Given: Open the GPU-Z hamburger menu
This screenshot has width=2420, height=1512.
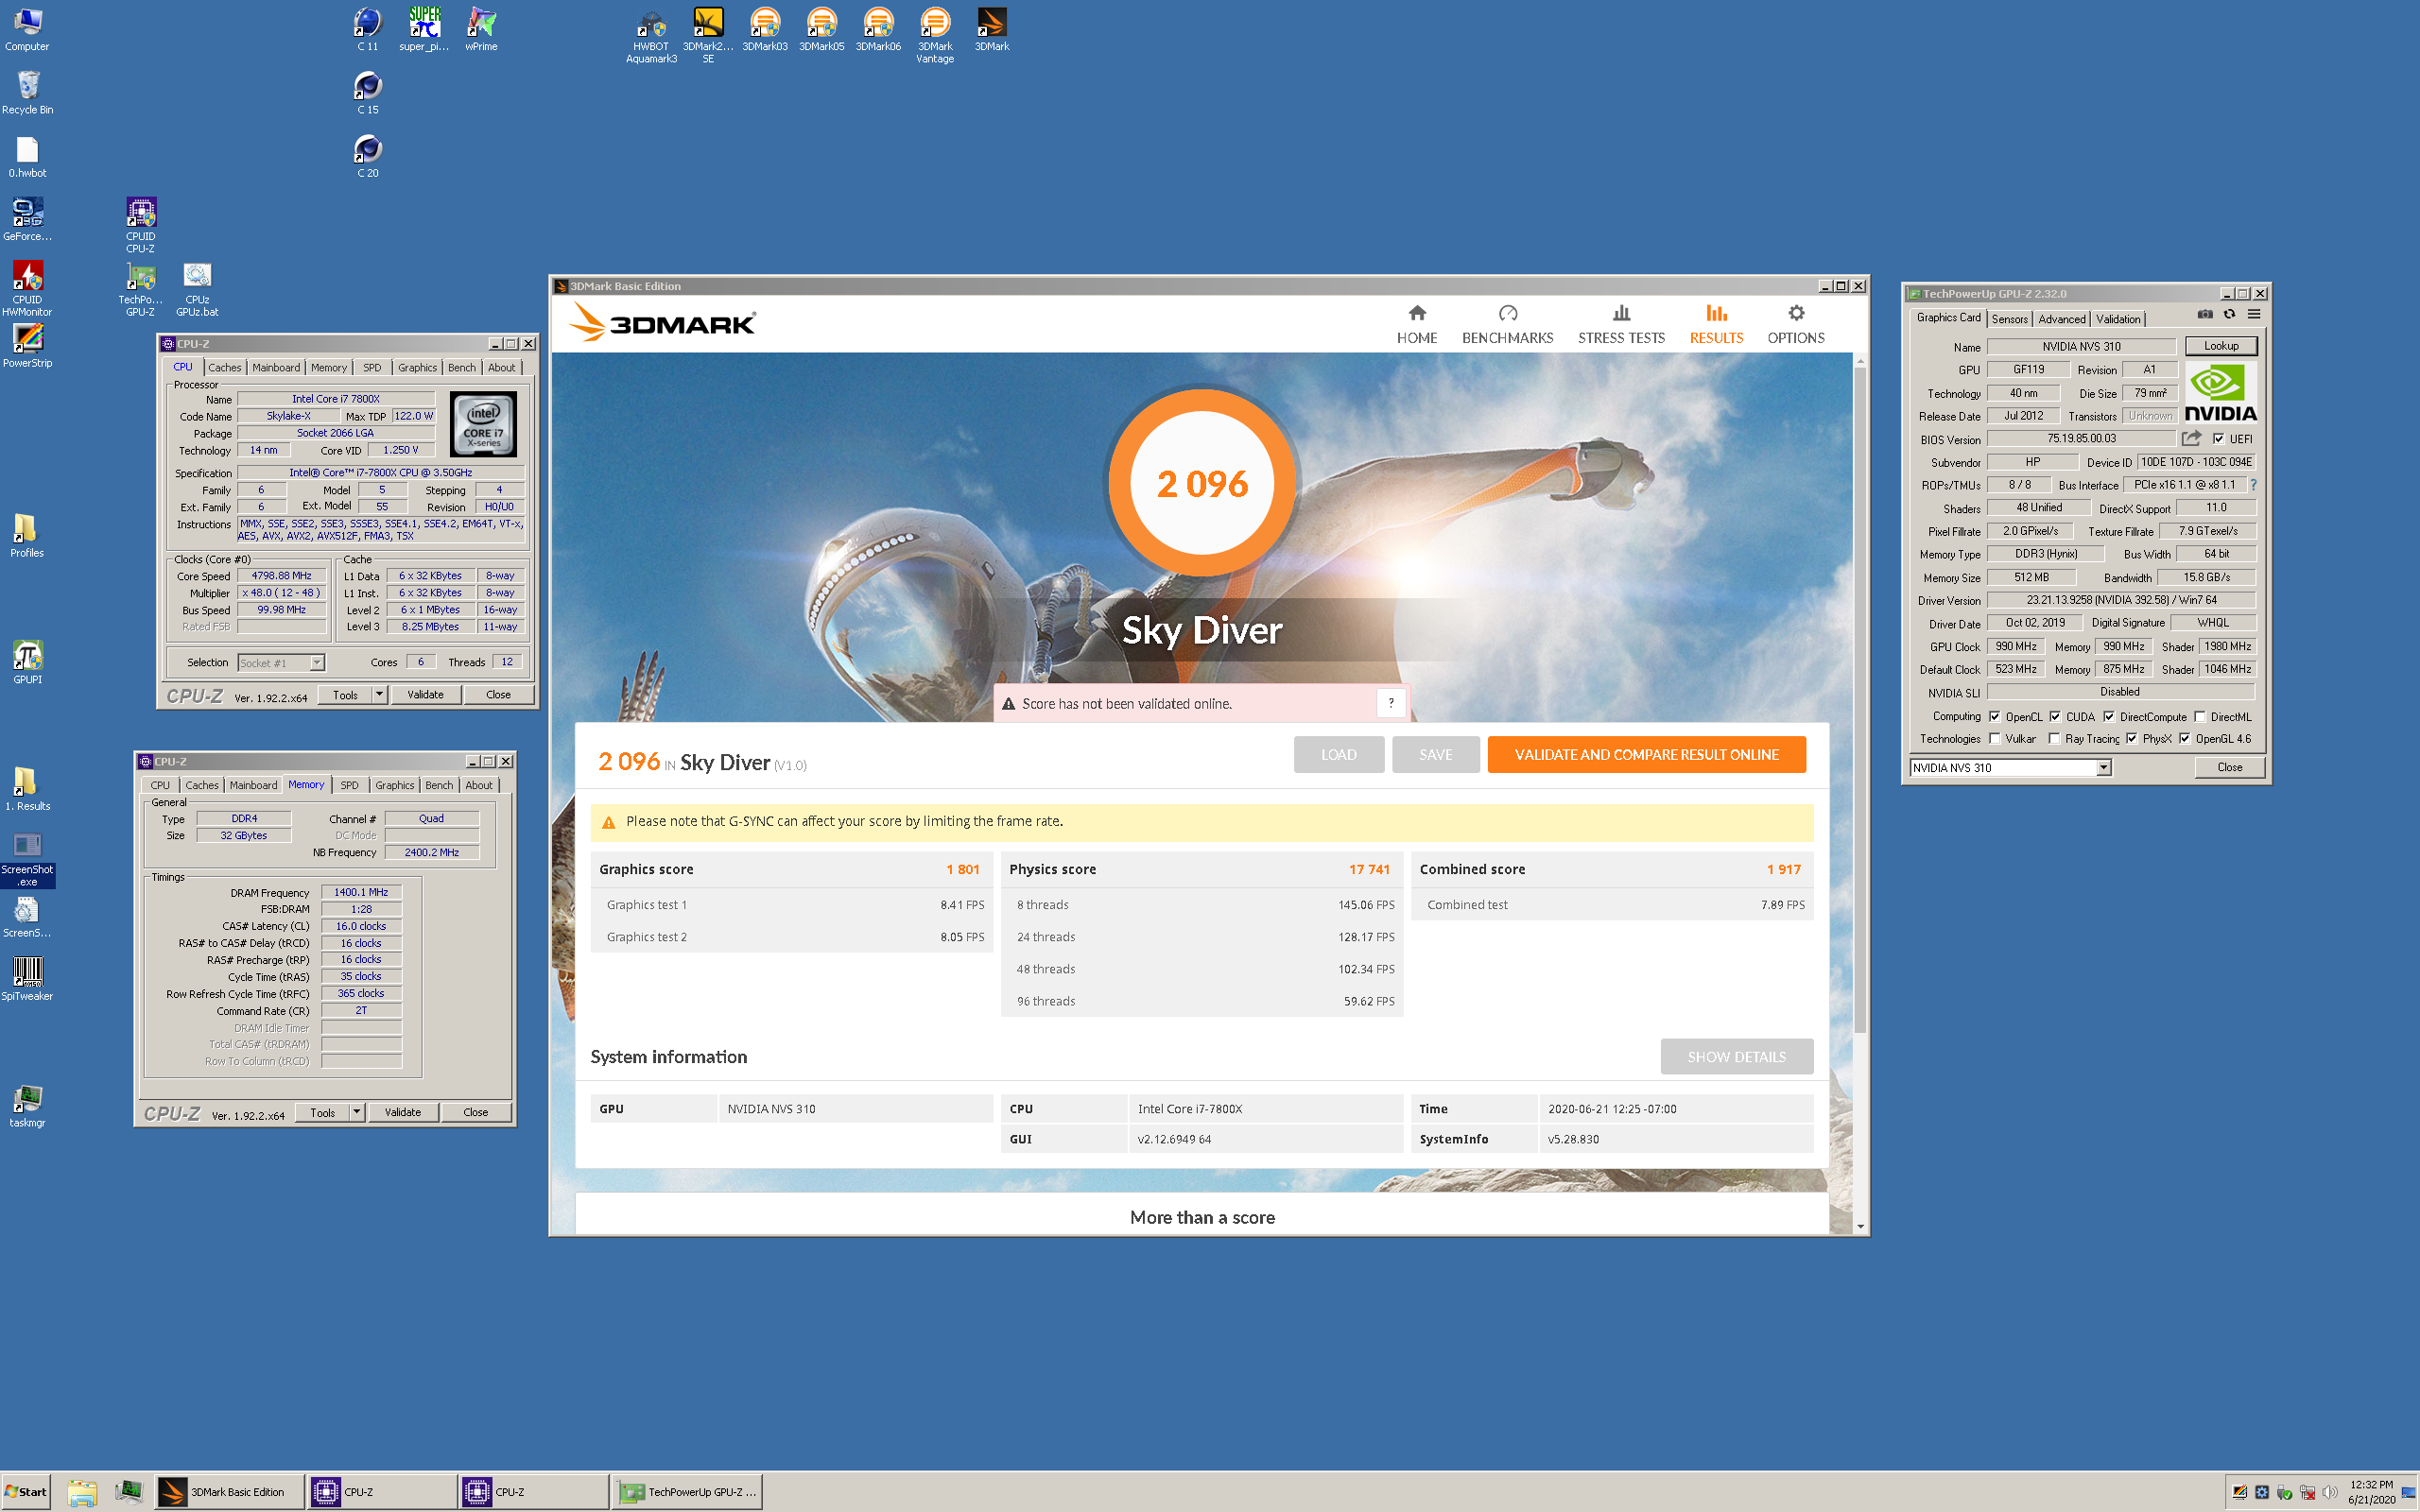Looking at the screenshot, I should point(2254,314).
